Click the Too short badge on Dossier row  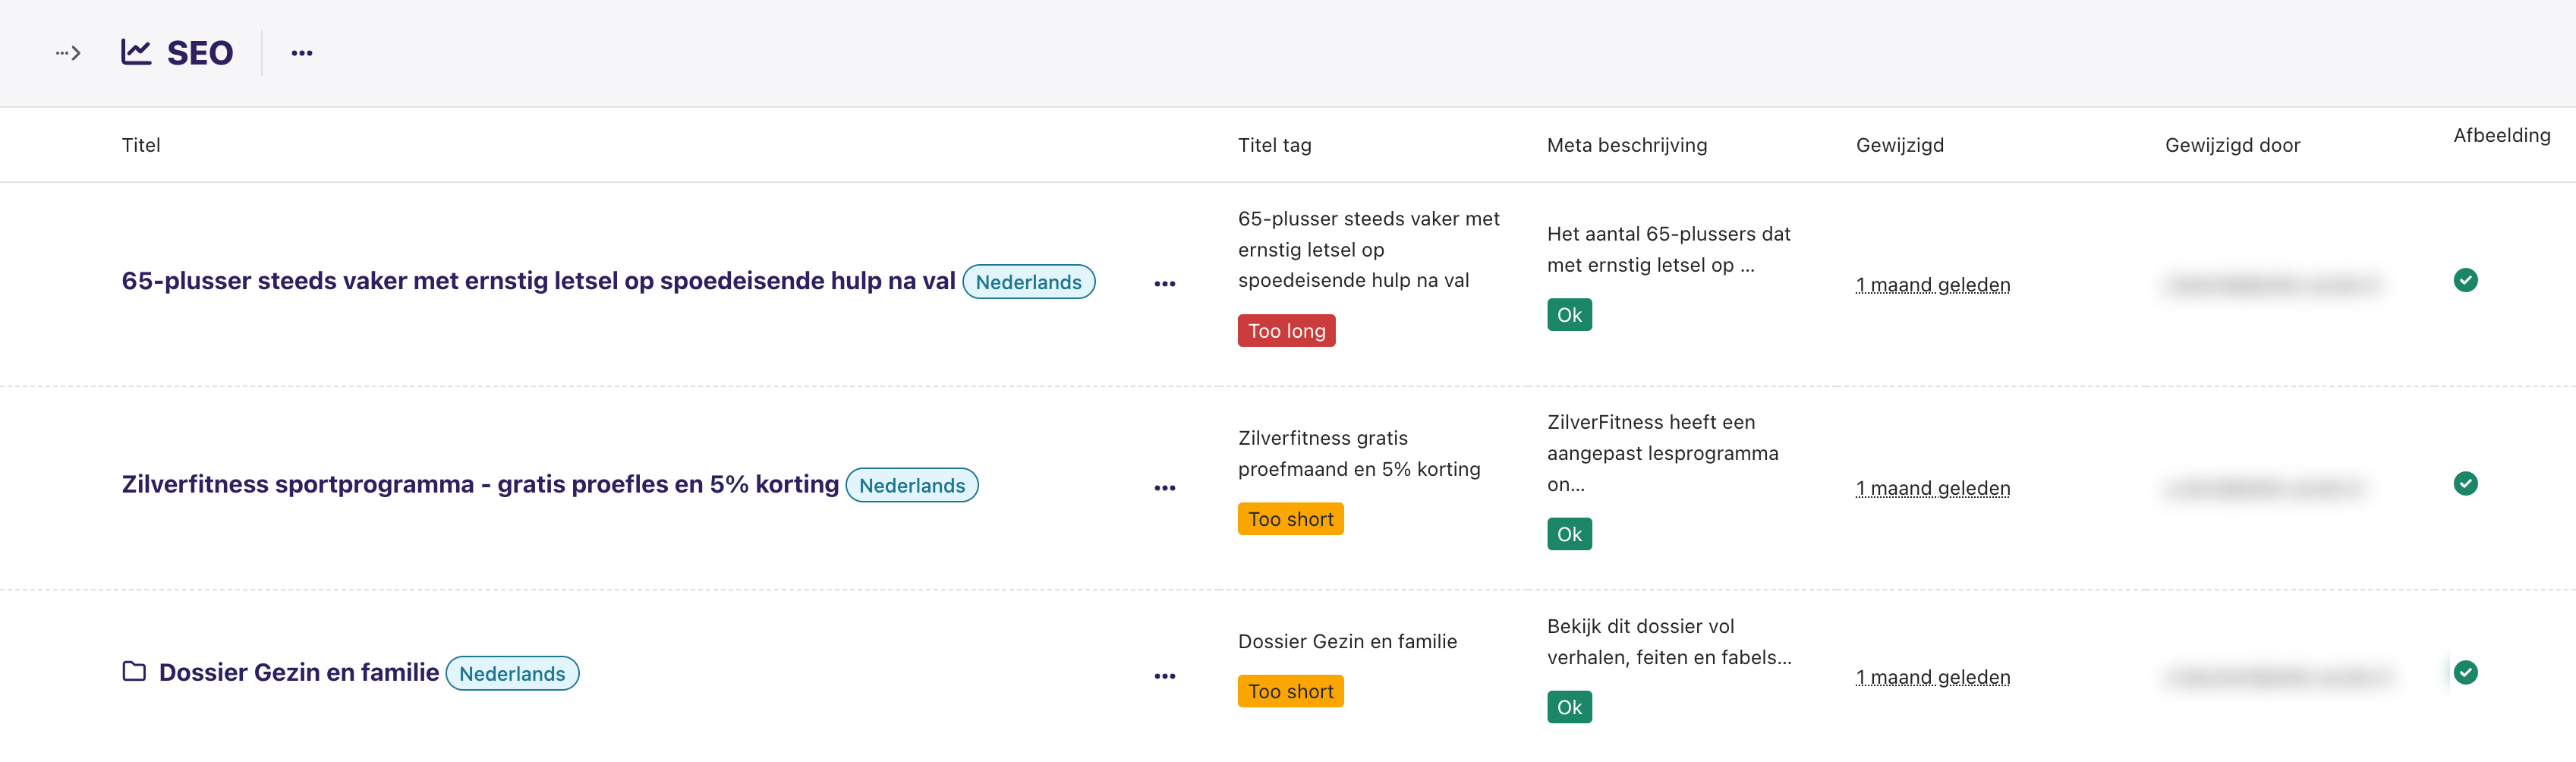click(1290, 692)
